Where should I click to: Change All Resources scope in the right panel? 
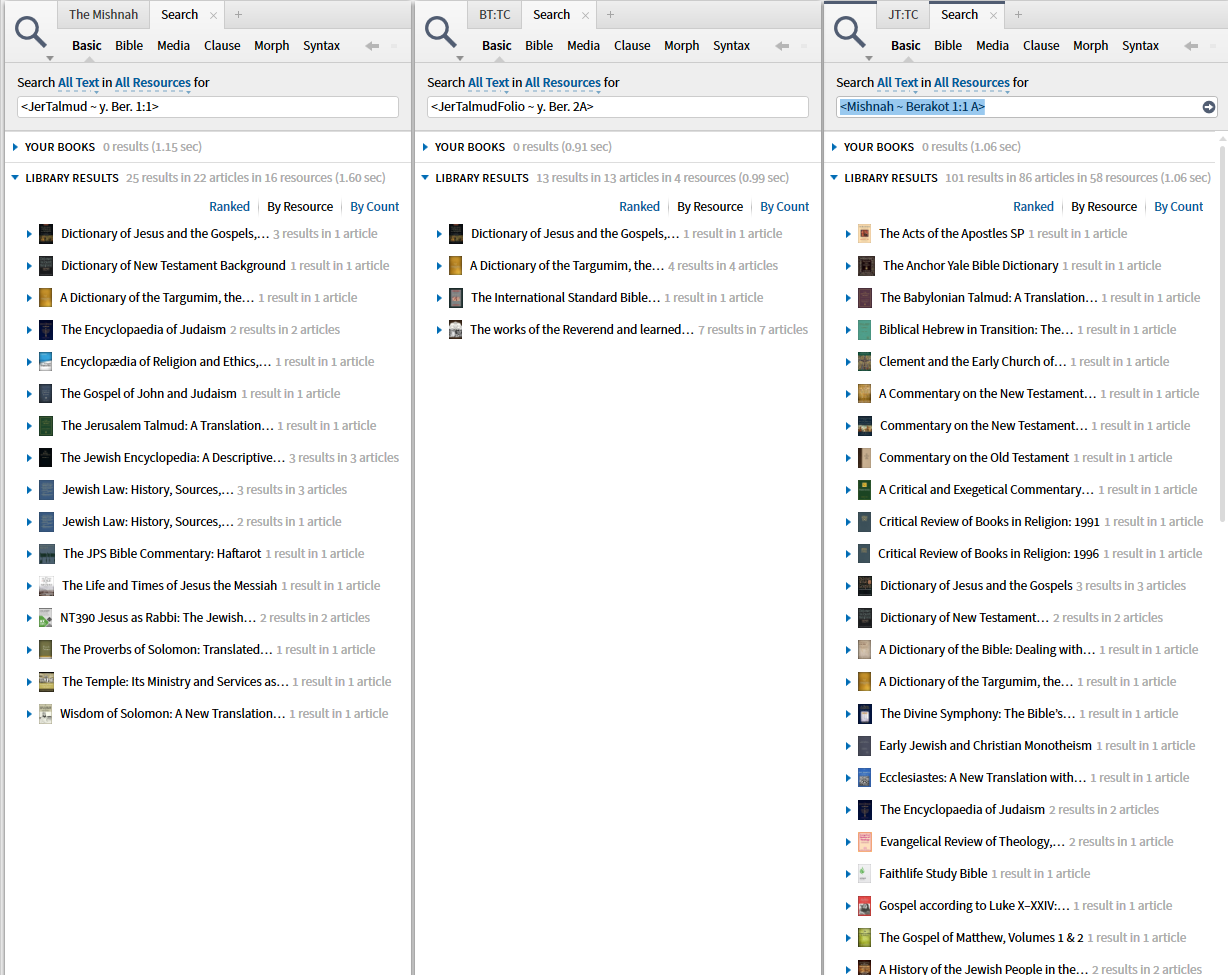coord(972,83)
